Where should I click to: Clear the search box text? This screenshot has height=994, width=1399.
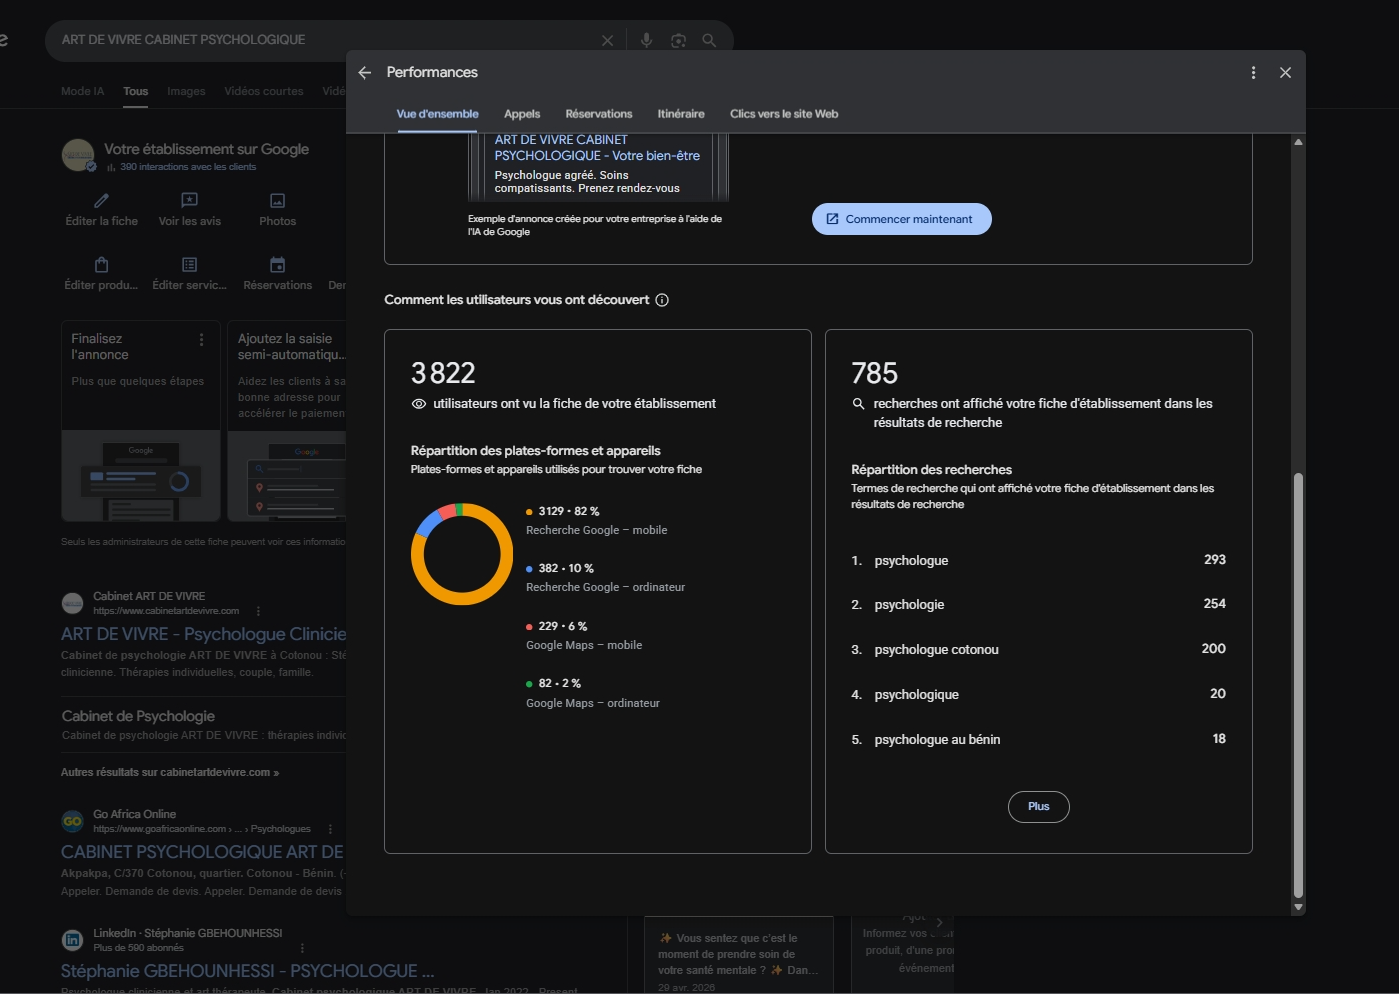pyautogui.click(x=607, y=40)
